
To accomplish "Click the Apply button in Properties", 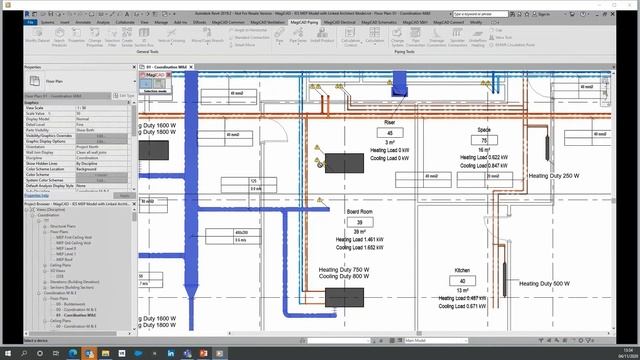I will 124,196.
